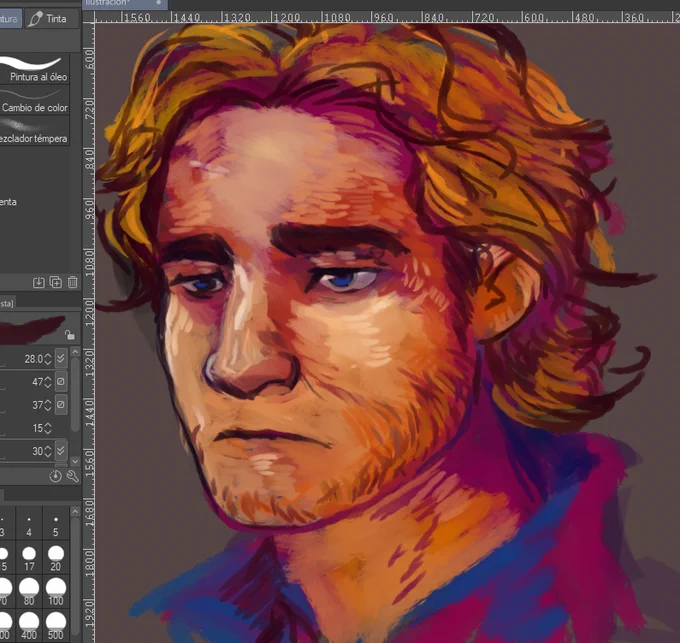Viewport: 680px width, 643px height.
Task: Click the reset settings clock icon
Action: point(56,476)
